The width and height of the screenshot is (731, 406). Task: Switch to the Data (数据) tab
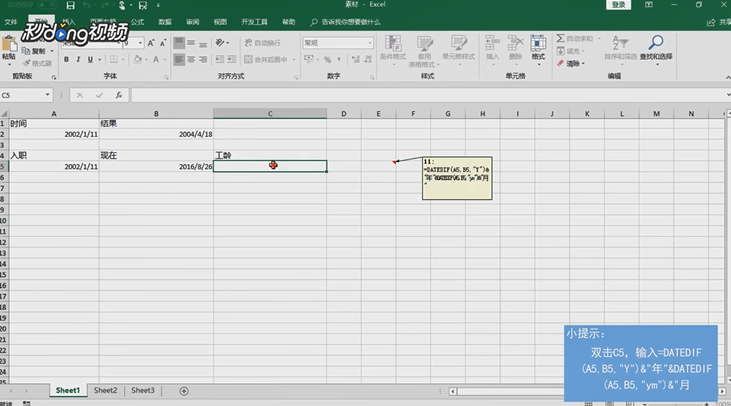point(165,22)
